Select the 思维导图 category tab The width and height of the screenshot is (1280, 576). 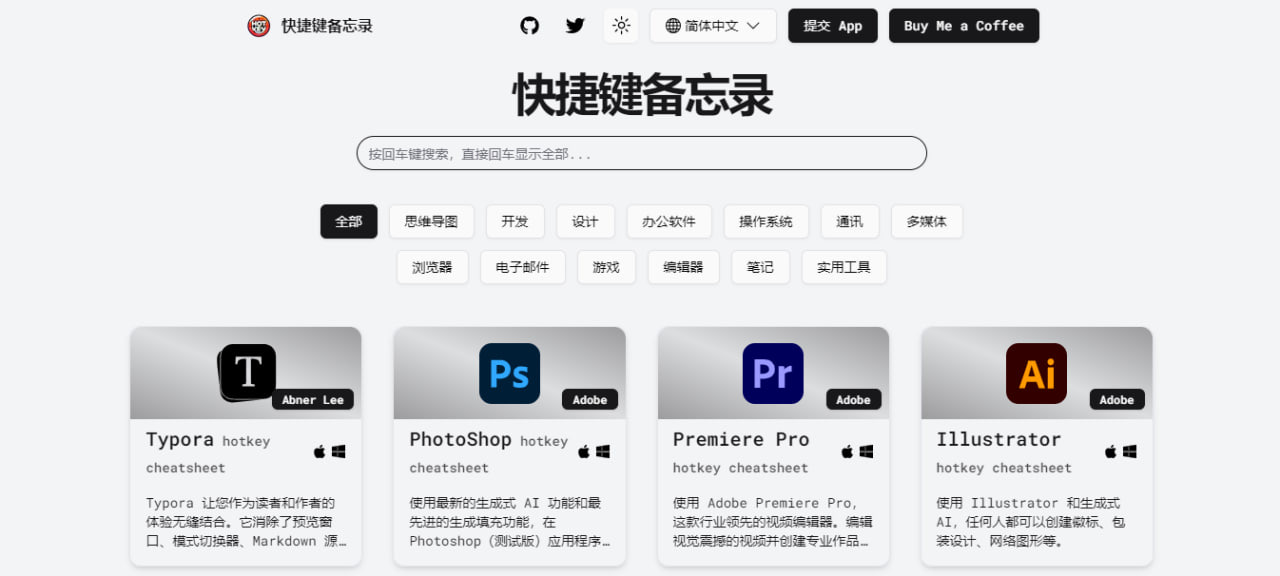[431, 221]
